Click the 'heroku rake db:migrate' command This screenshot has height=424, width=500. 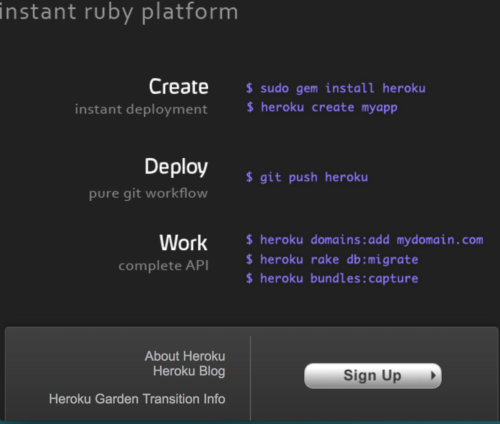coord(339,259)
